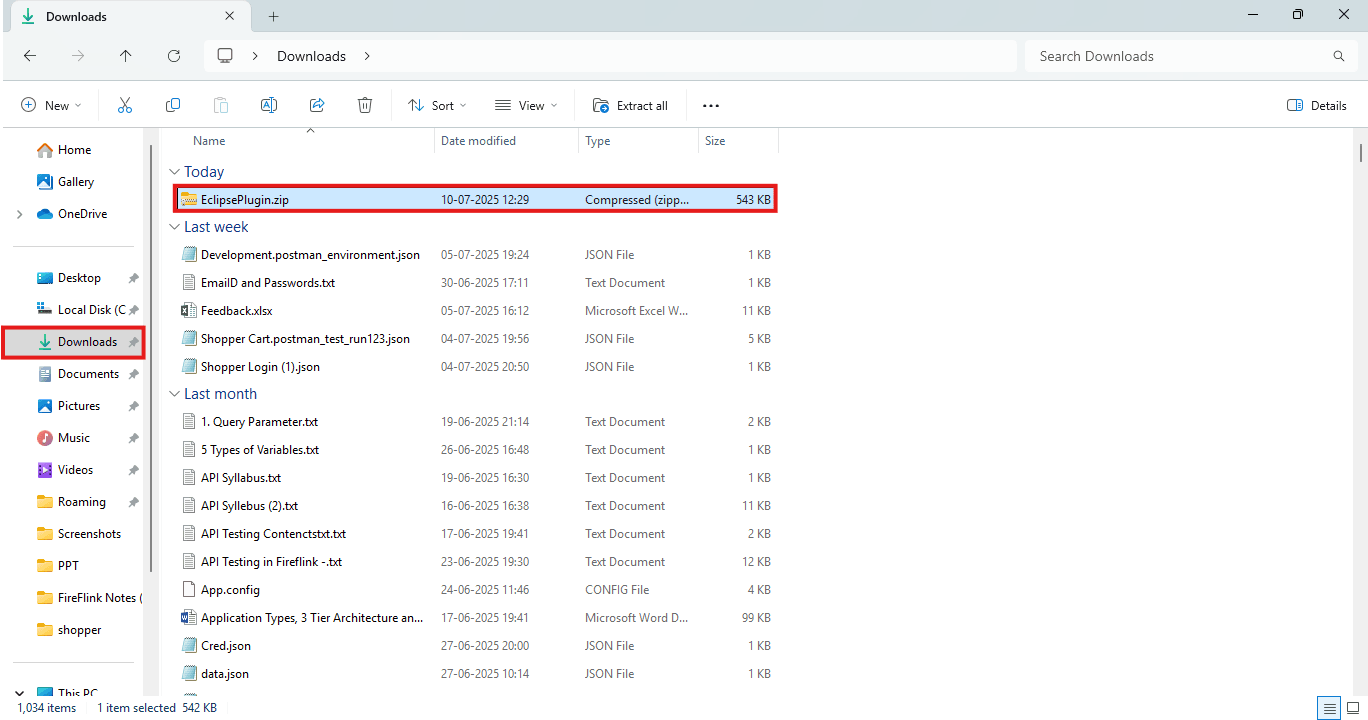Select the Feedback.xlsx Excel file icon
This screenshot has height=720, width=1368.
click(189, 311)
